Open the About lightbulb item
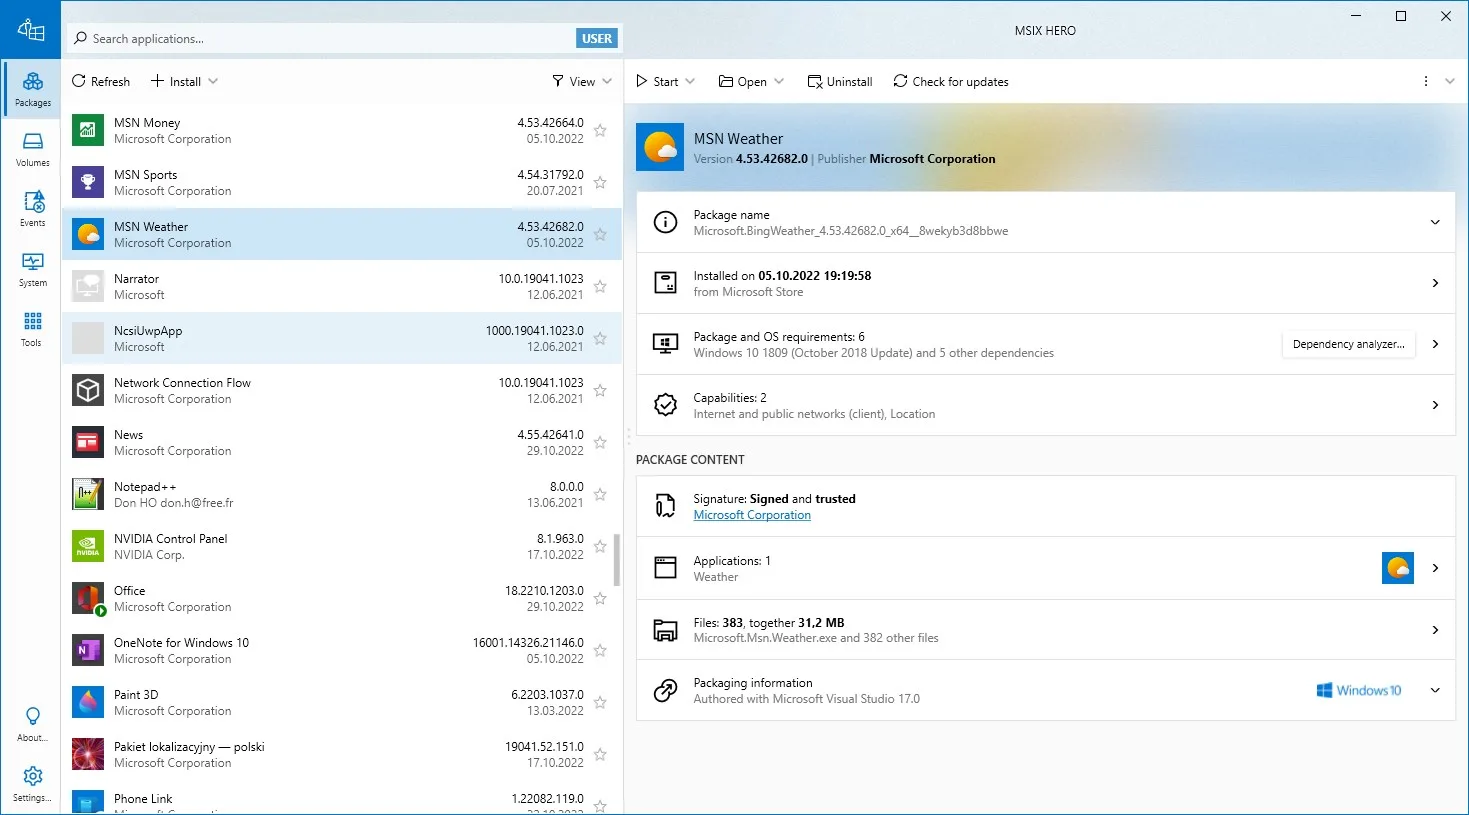The height and width of the screenshot is (815, 1469). tap(32, 724)
